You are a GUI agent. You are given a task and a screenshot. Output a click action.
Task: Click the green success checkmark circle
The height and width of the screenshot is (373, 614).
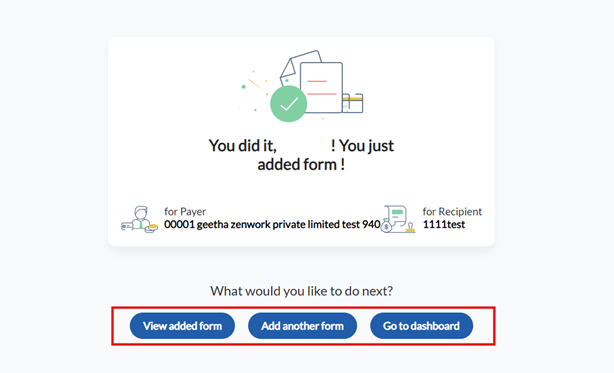coord(289,104)
